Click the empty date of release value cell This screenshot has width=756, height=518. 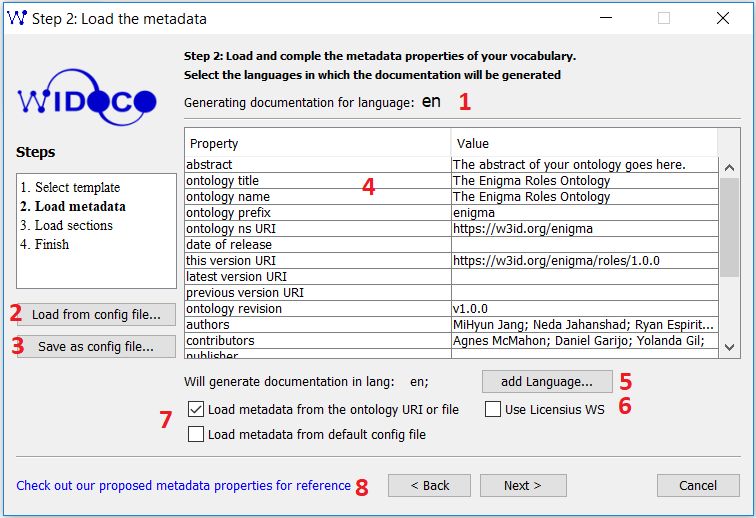coord(584,244)
